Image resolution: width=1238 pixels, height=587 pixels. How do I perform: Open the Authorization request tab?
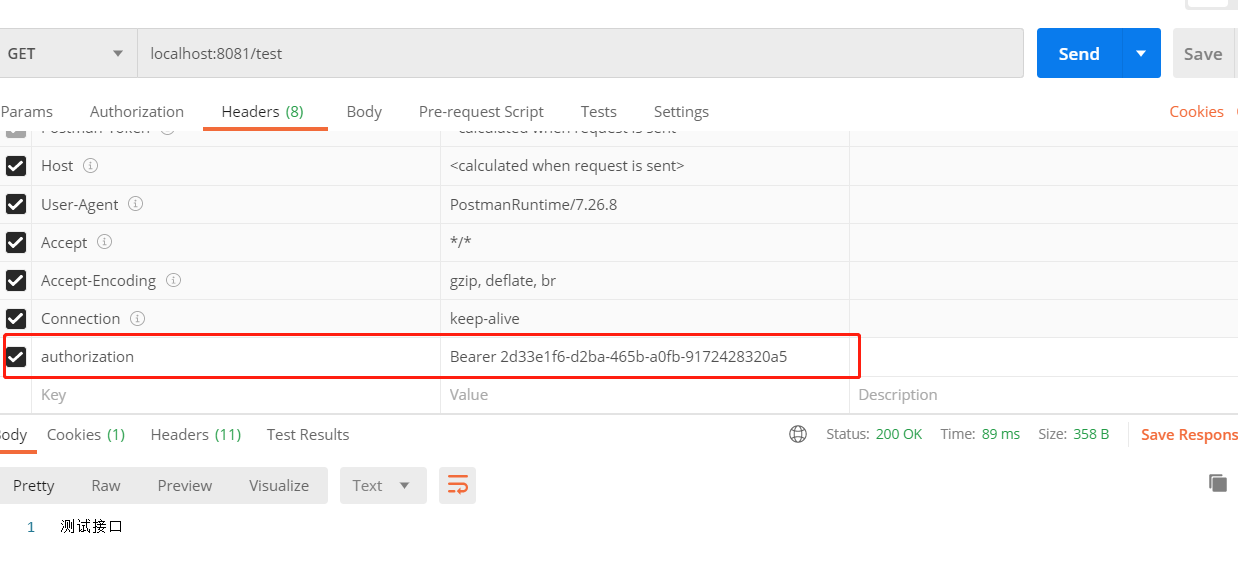[x=137, y=112]
